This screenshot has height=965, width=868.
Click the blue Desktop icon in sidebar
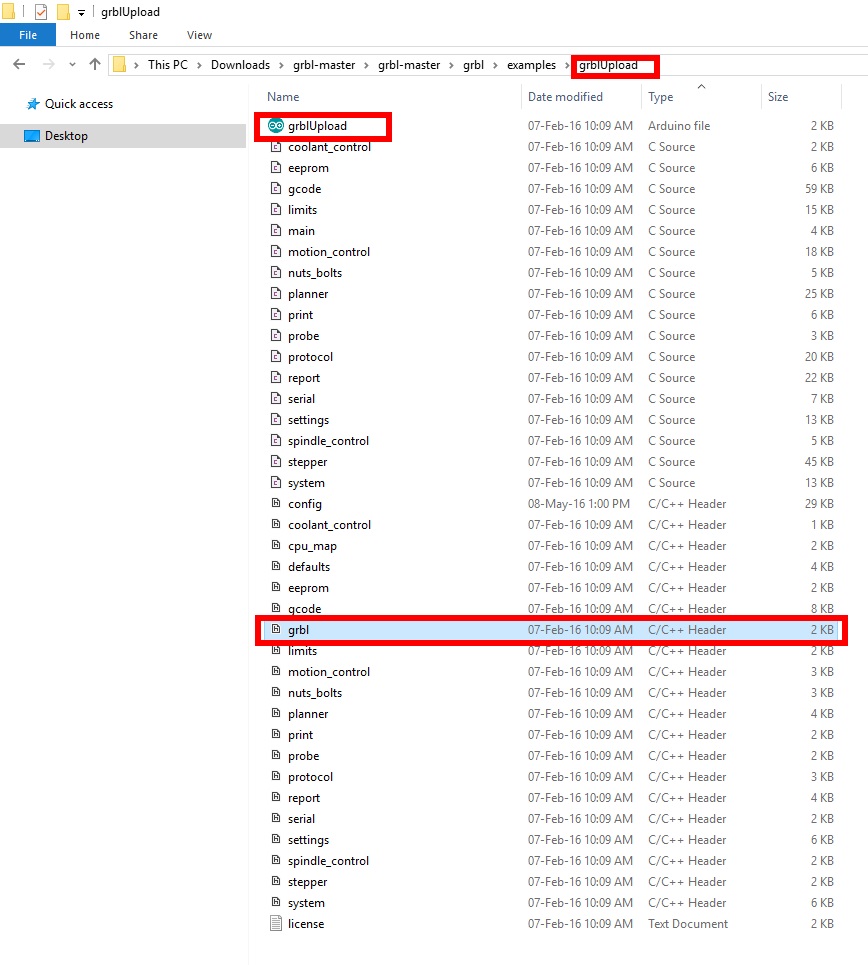coord(32,136)
